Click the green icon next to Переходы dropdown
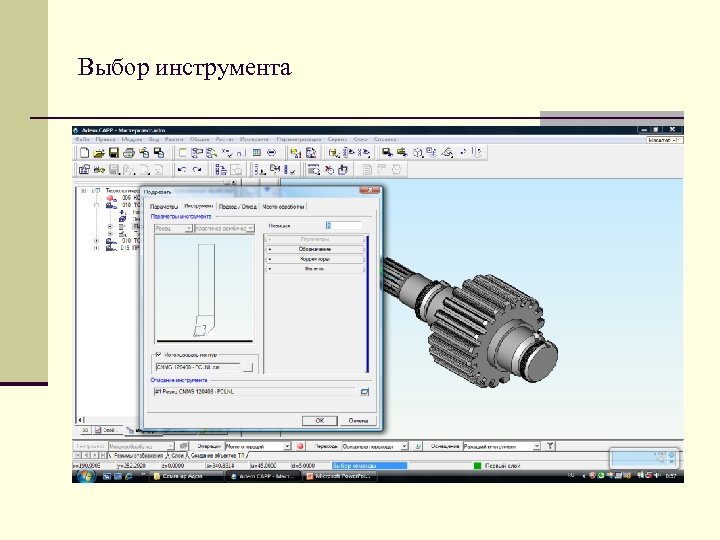The height and width of the screenshot is (540, 720). pyautogui.click(x=418, y=446)
